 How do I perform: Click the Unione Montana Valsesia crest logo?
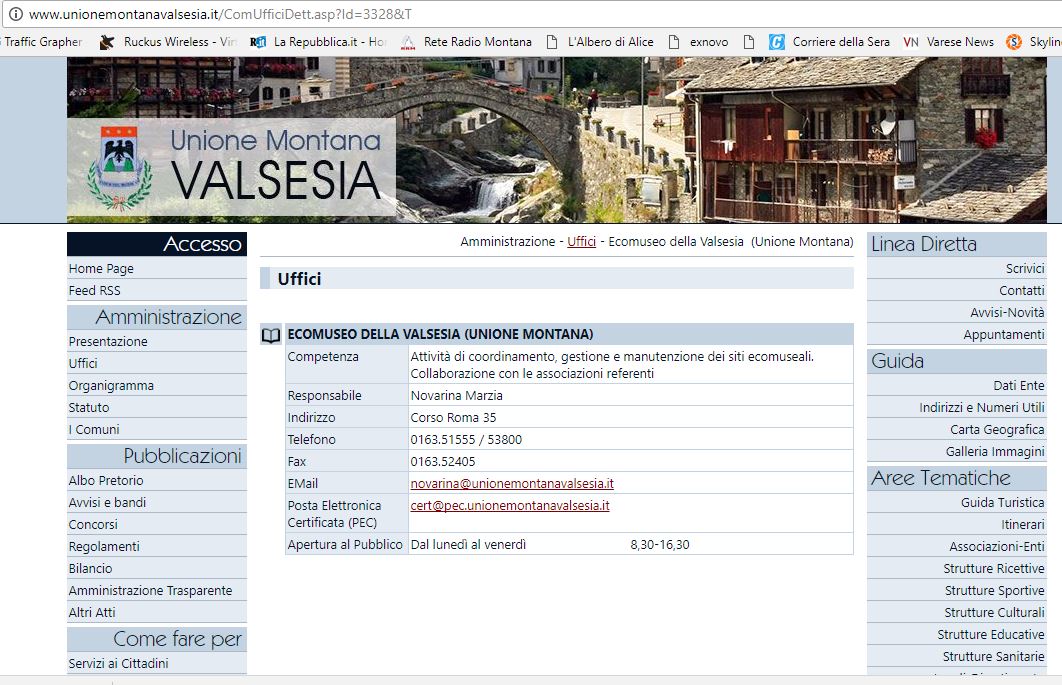click(x=120, y=167)
